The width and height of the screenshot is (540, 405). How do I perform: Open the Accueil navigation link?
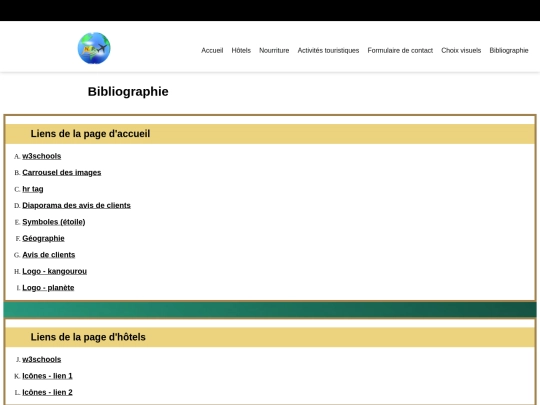pyautogui.click(x=212, y=50)
